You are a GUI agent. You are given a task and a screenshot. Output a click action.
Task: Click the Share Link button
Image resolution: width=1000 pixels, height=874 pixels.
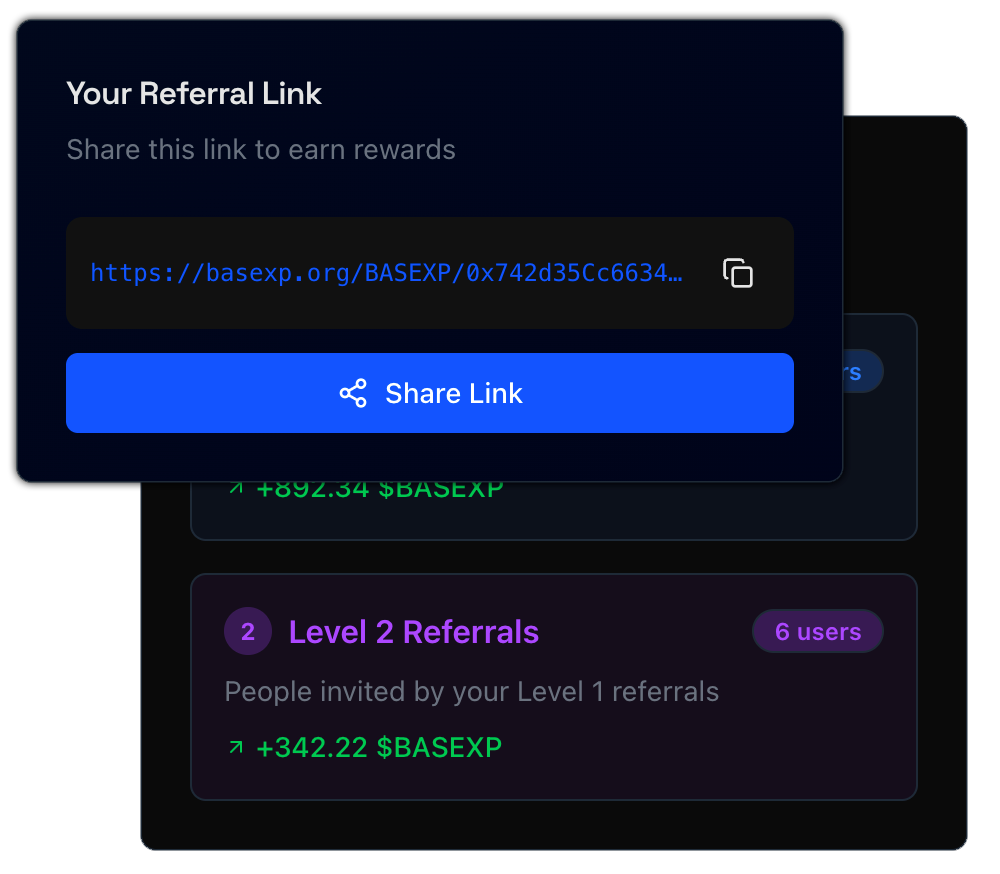(x=430, y=393)
